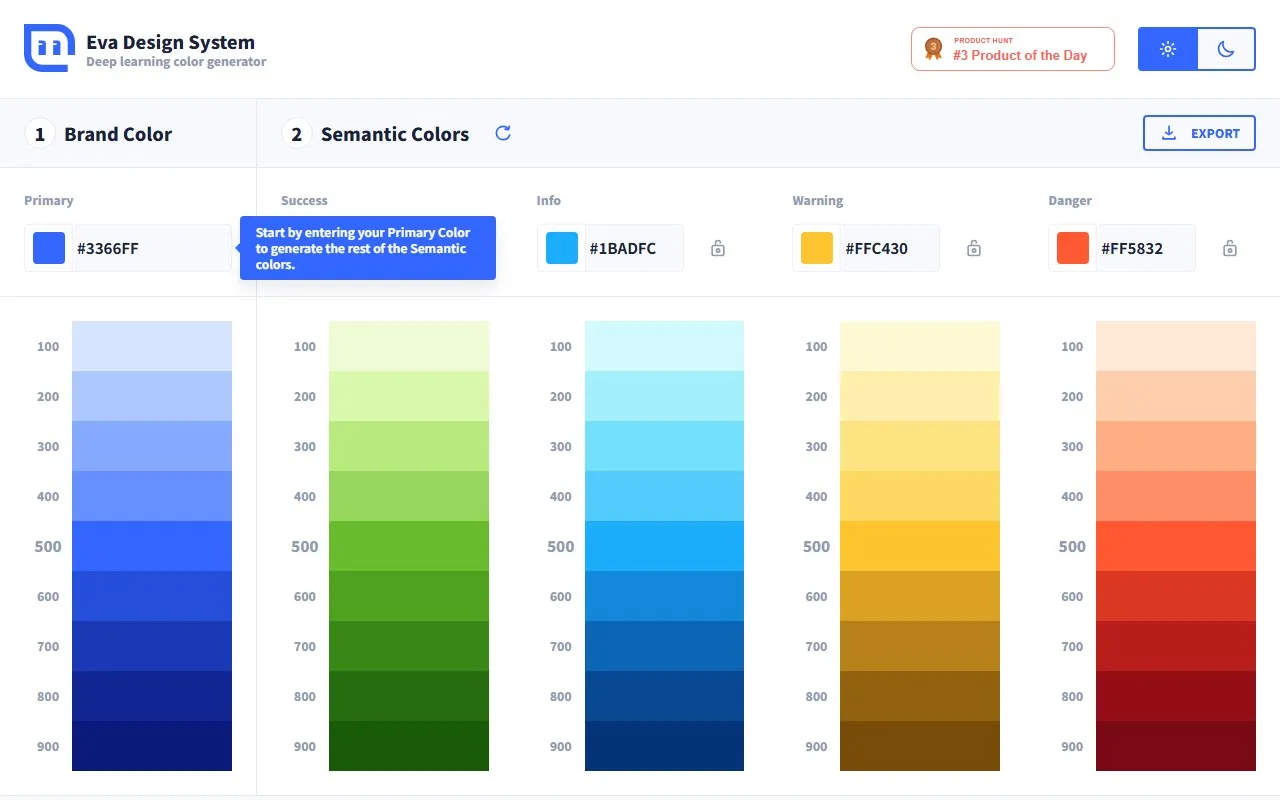The width and height of the screenshot is (1280, 800).
Task: Click the Info 500 color shade swatch
Action: click(x=664, y=546)
